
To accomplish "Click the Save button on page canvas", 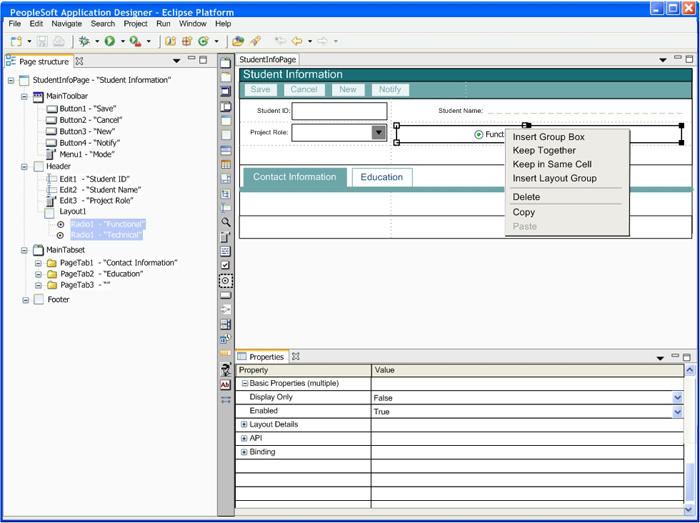I will point(260,89).
